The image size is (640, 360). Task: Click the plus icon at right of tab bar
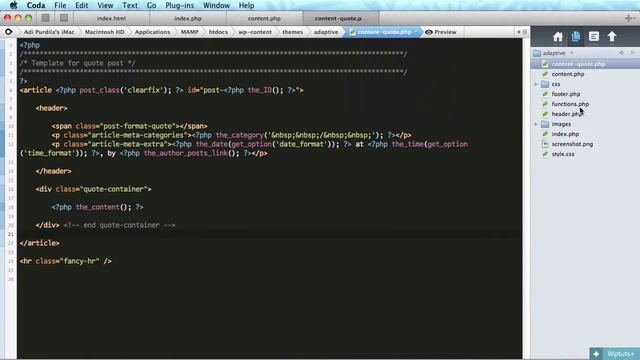tap(629, 18)
